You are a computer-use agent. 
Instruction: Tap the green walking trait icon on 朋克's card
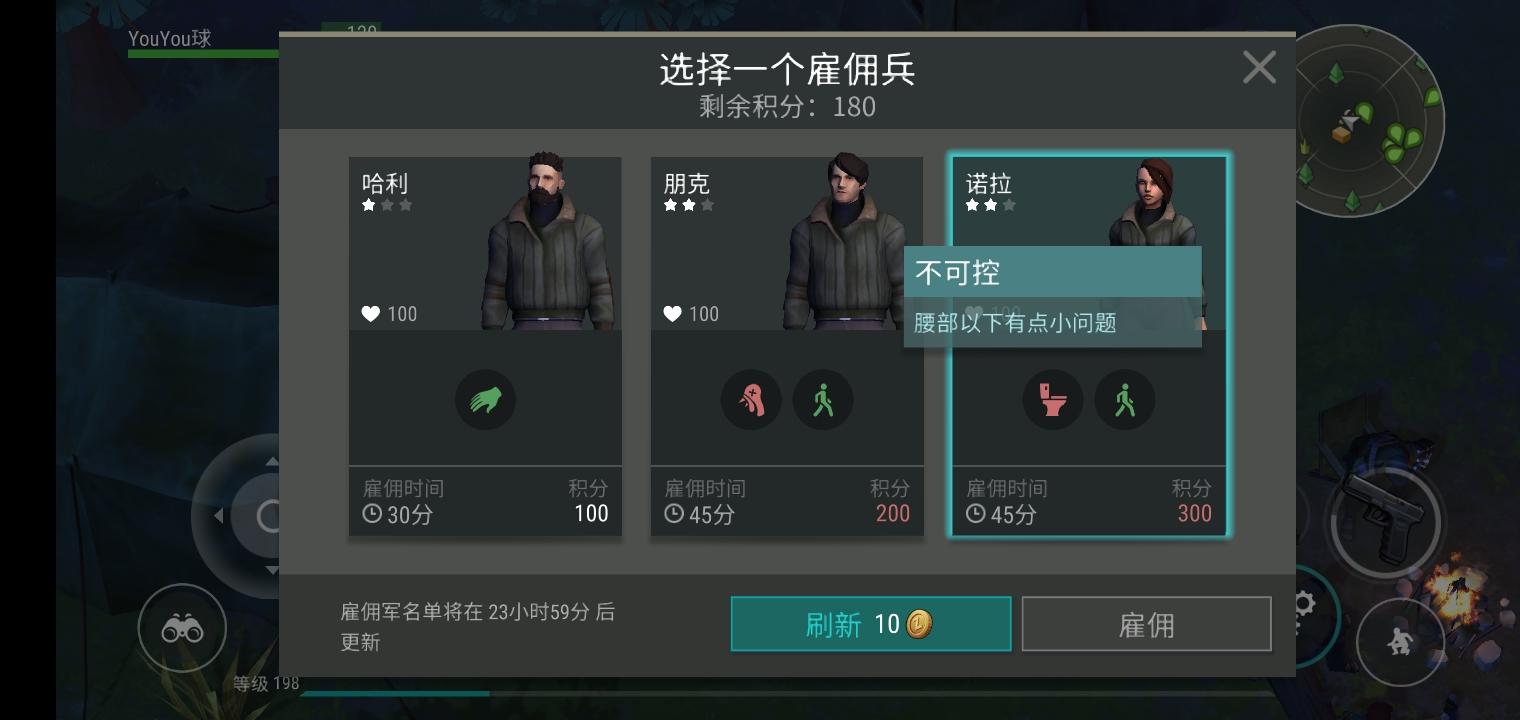pos(823,400)
